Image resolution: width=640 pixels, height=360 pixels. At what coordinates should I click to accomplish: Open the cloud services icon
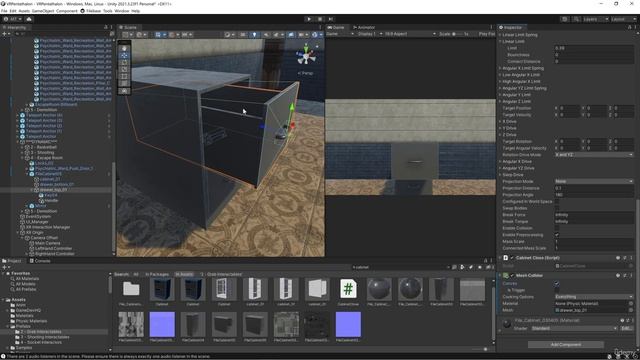[29, 19]
